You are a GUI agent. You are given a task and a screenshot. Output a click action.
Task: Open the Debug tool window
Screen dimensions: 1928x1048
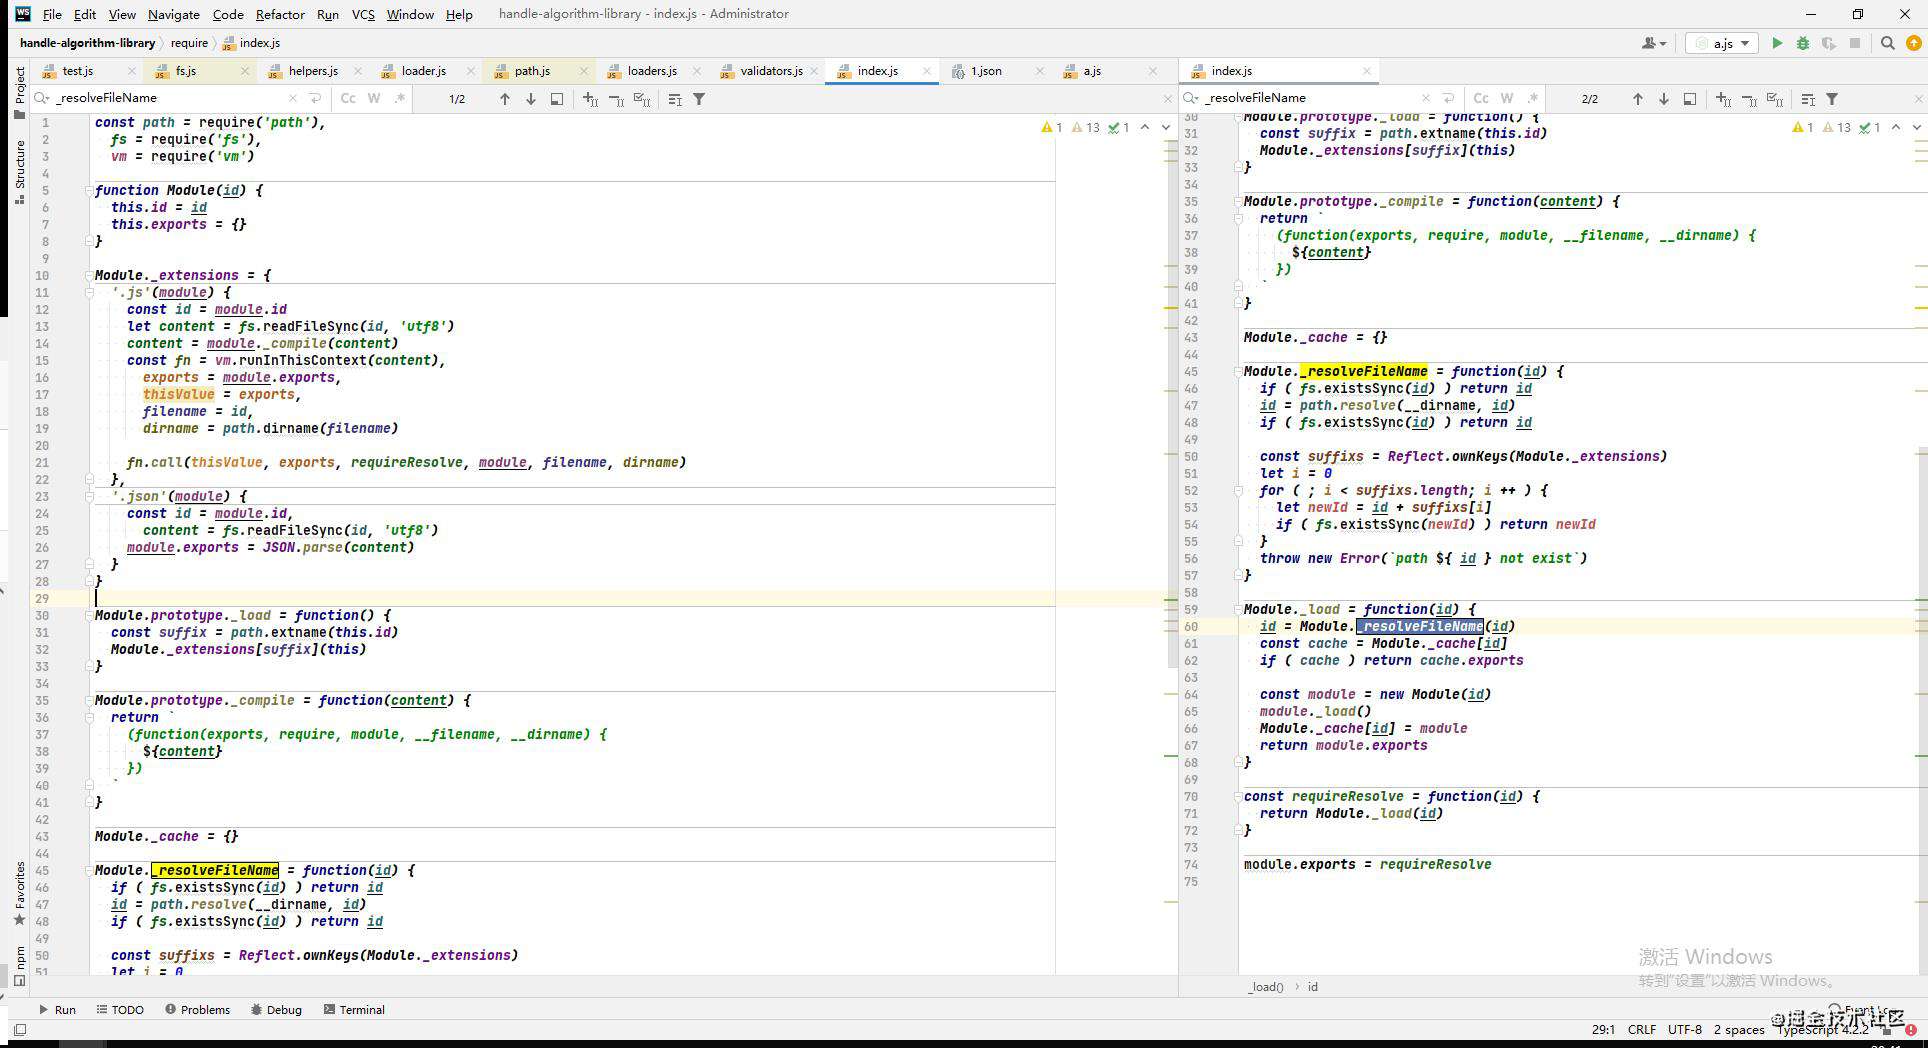276,1010
